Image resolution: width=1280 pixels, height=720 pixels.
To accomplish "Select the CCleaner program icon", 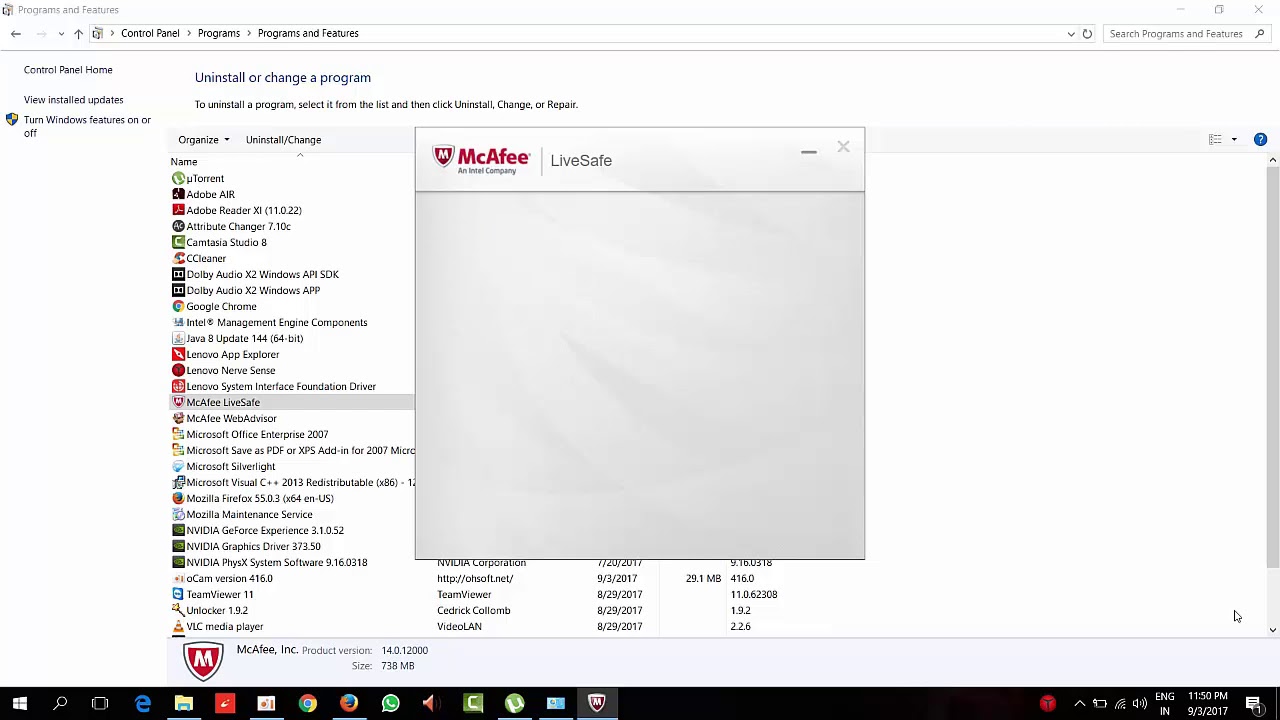I will tap(178, 258).
